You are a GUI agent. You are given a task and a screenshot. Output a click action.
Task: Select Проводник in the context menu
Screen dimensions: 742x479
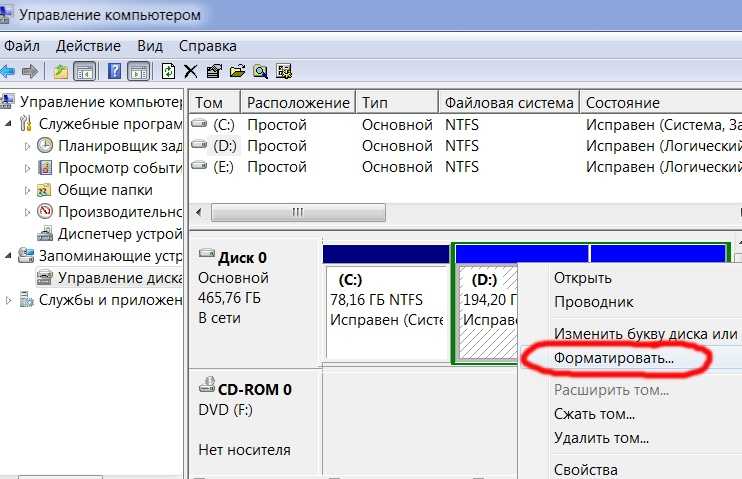(593, 302)
